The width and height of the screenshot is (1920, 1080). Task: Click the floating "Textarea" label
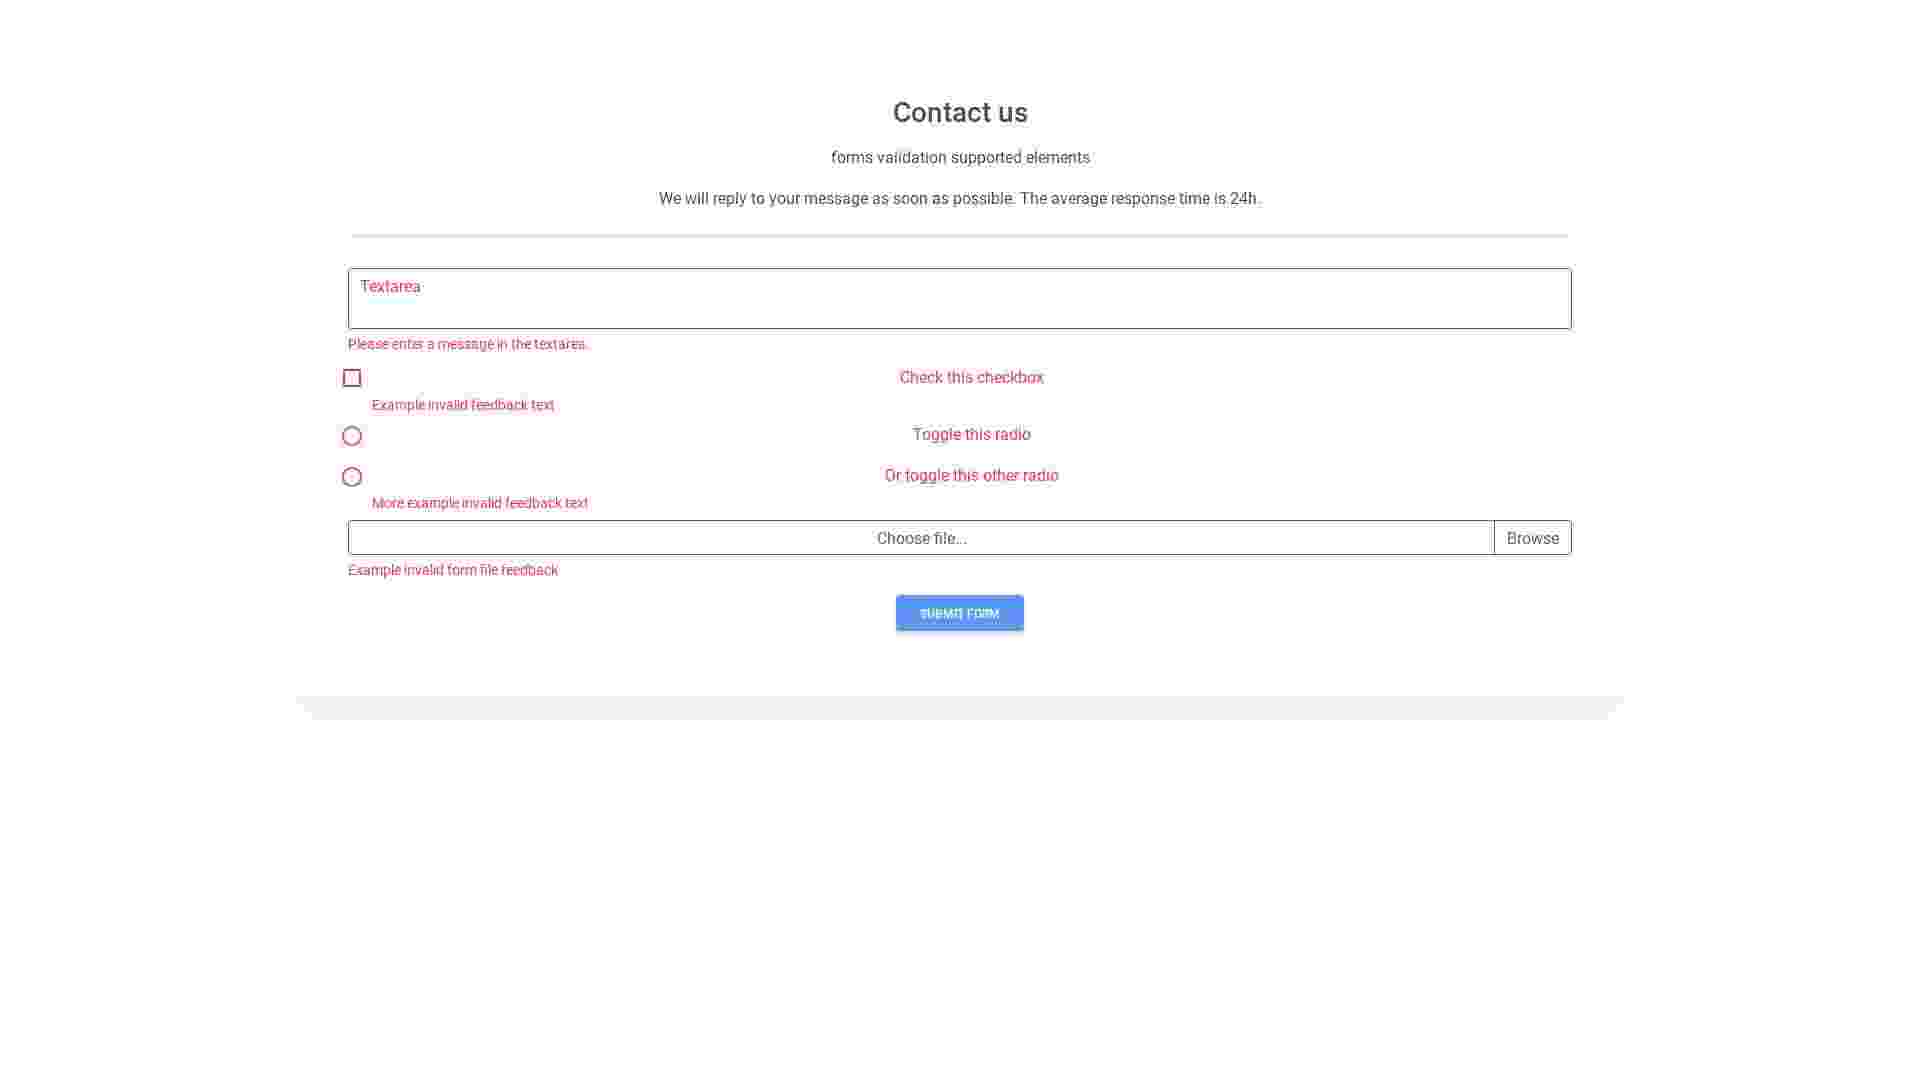tap(390, 287)
